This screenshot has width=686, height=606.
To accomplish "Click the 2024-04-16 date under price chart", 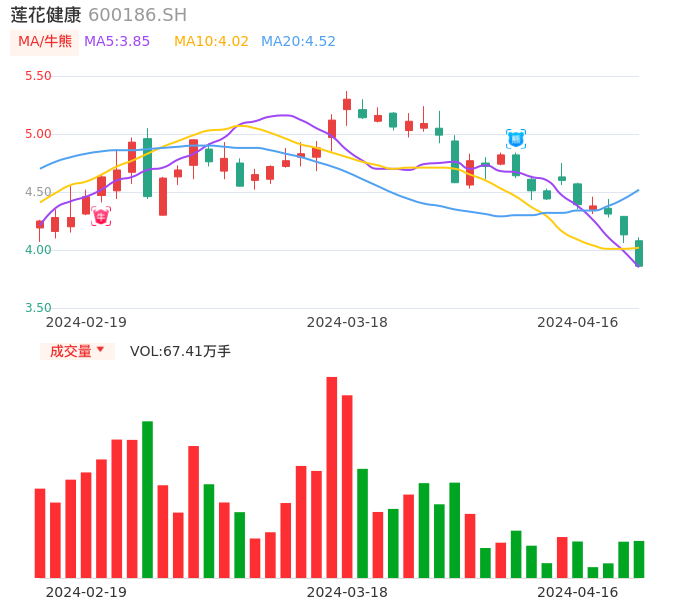I will [x=578, y=322].
